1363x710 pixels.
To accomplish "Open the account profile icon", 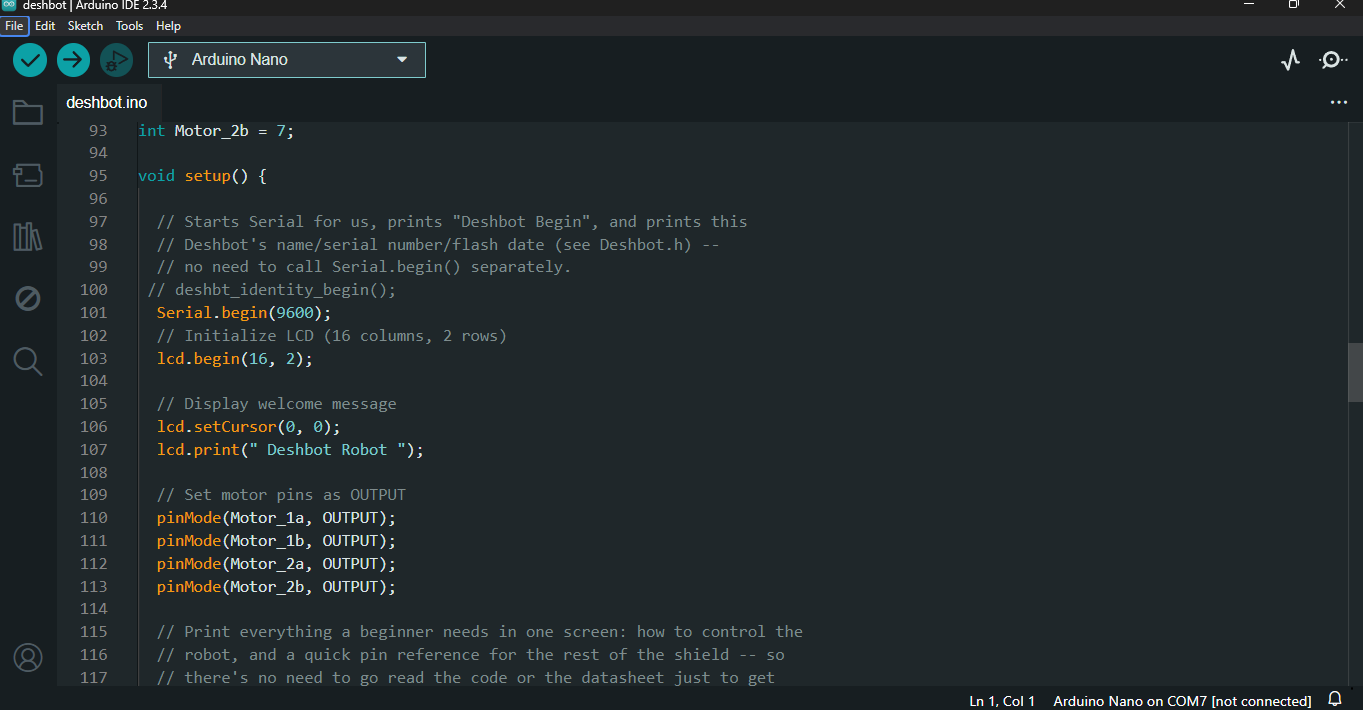I will 28,658.
